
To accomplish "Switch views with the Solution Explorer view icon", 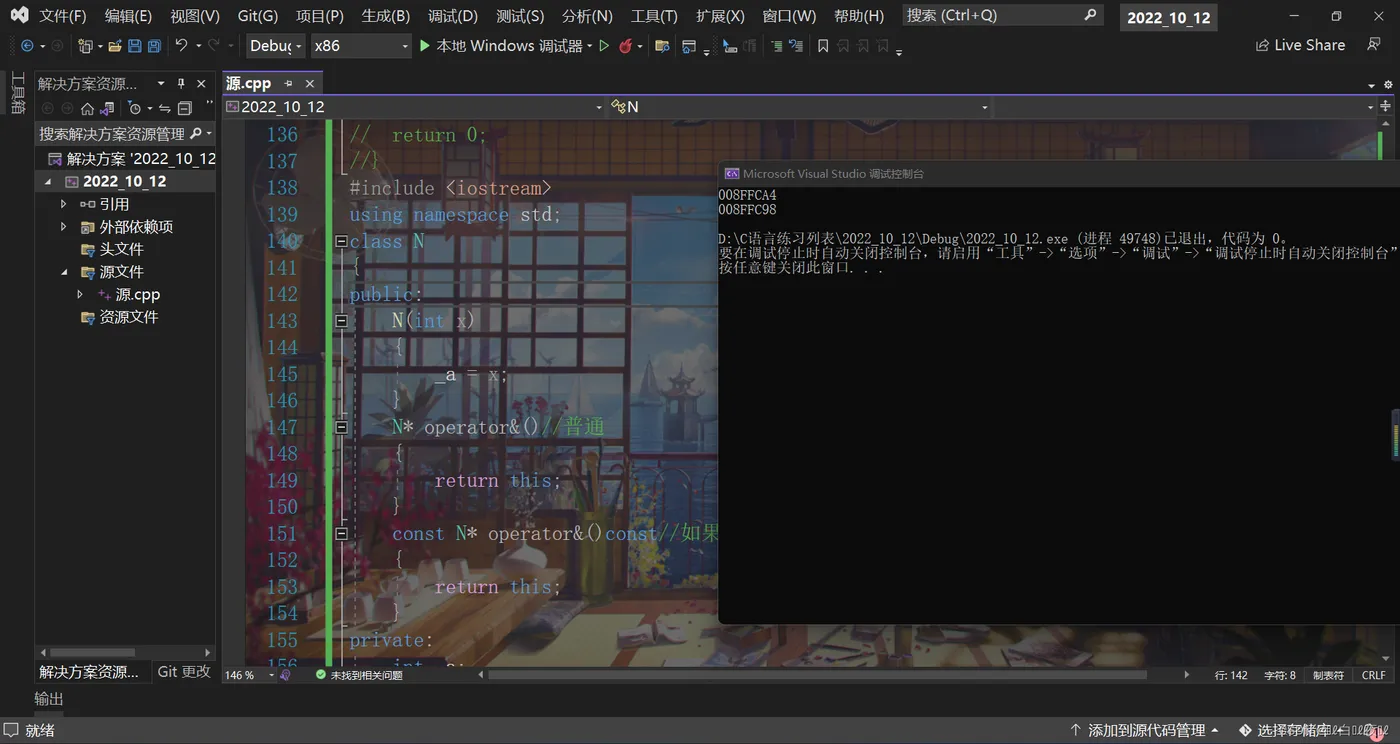I will pyautogui.click(x=106, y=108).
